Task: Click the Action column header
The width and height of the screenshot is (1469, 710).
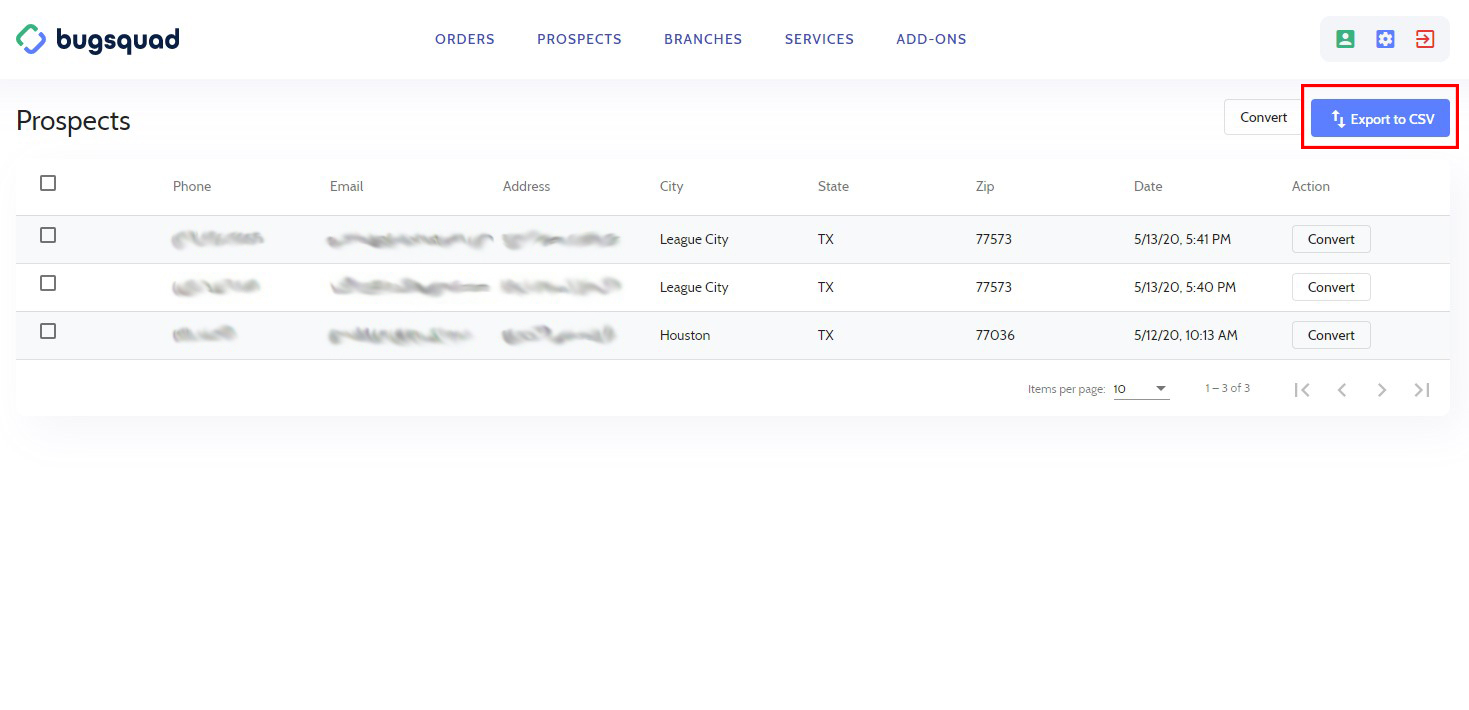Action: [1311, 186]
